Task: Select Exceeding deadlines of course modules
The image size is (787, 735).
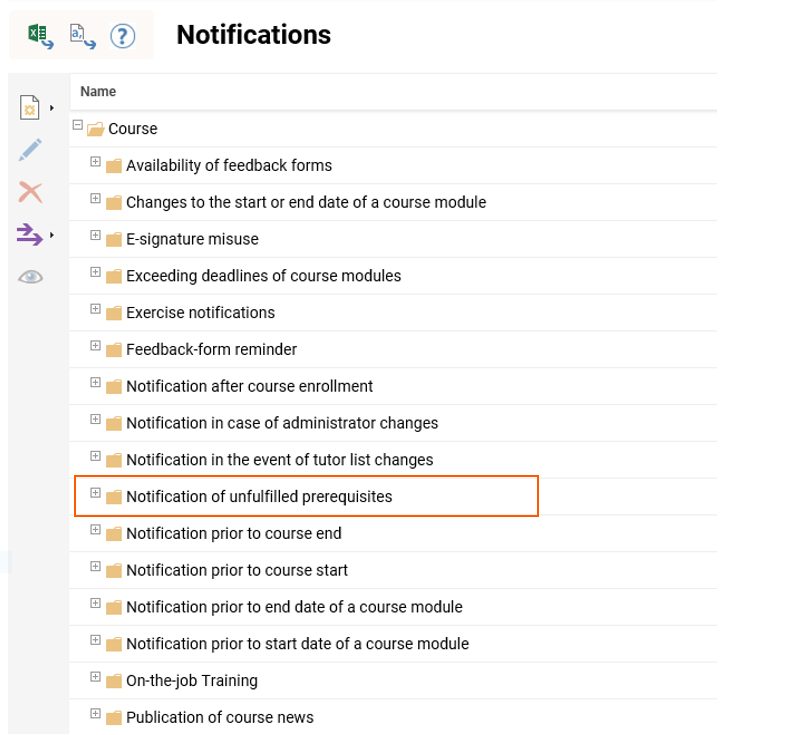Action: pyautogui.click(x=263, y=276)
